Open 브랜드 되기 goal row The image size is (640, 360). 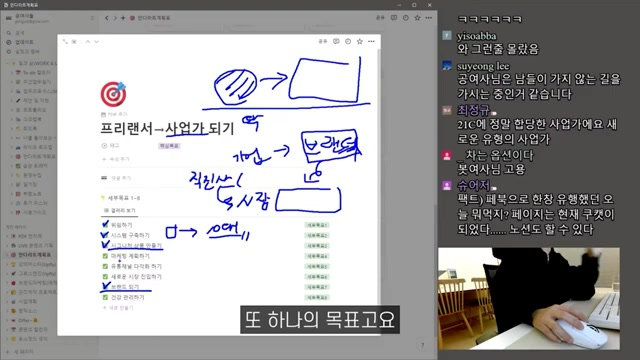(125, 287)
